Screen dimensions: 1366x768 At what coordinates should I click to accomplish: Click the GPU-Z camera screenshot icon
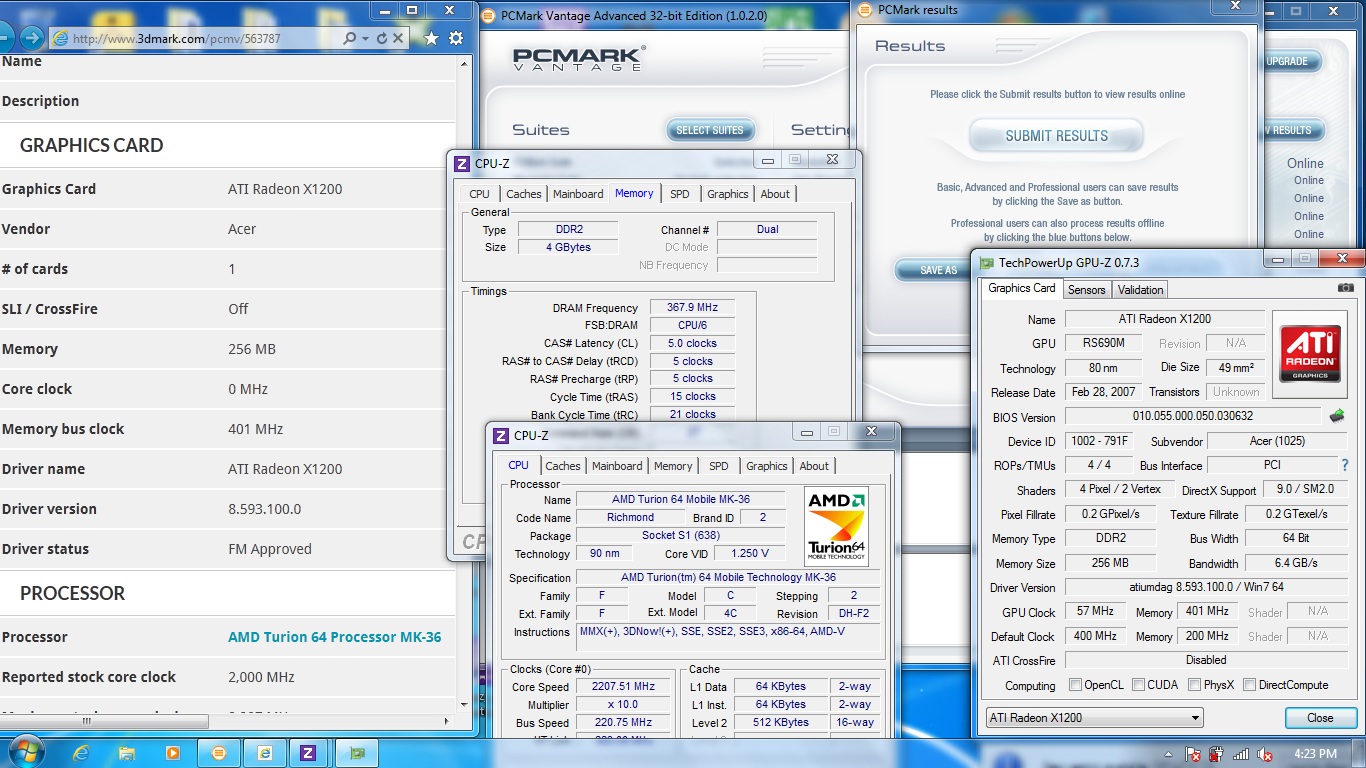[x=1345, y=288]
